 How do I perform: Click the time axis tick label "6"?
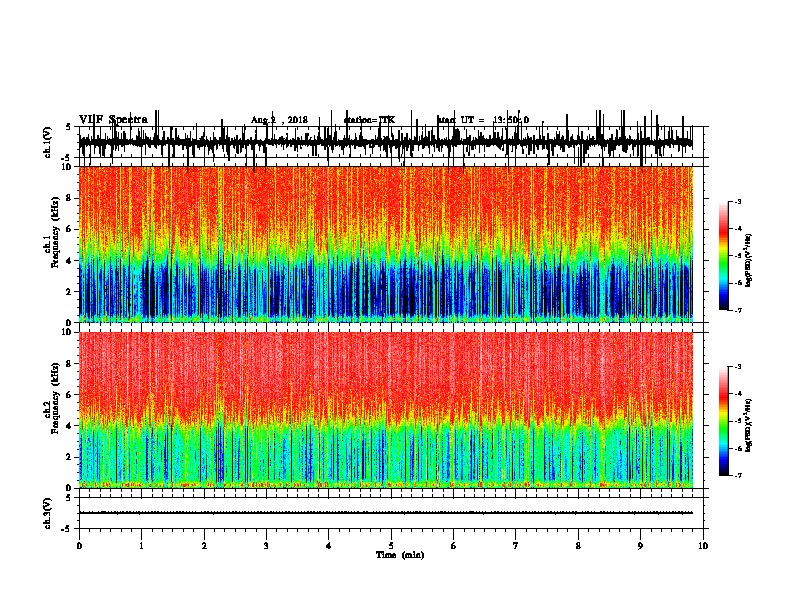(454, 546)
